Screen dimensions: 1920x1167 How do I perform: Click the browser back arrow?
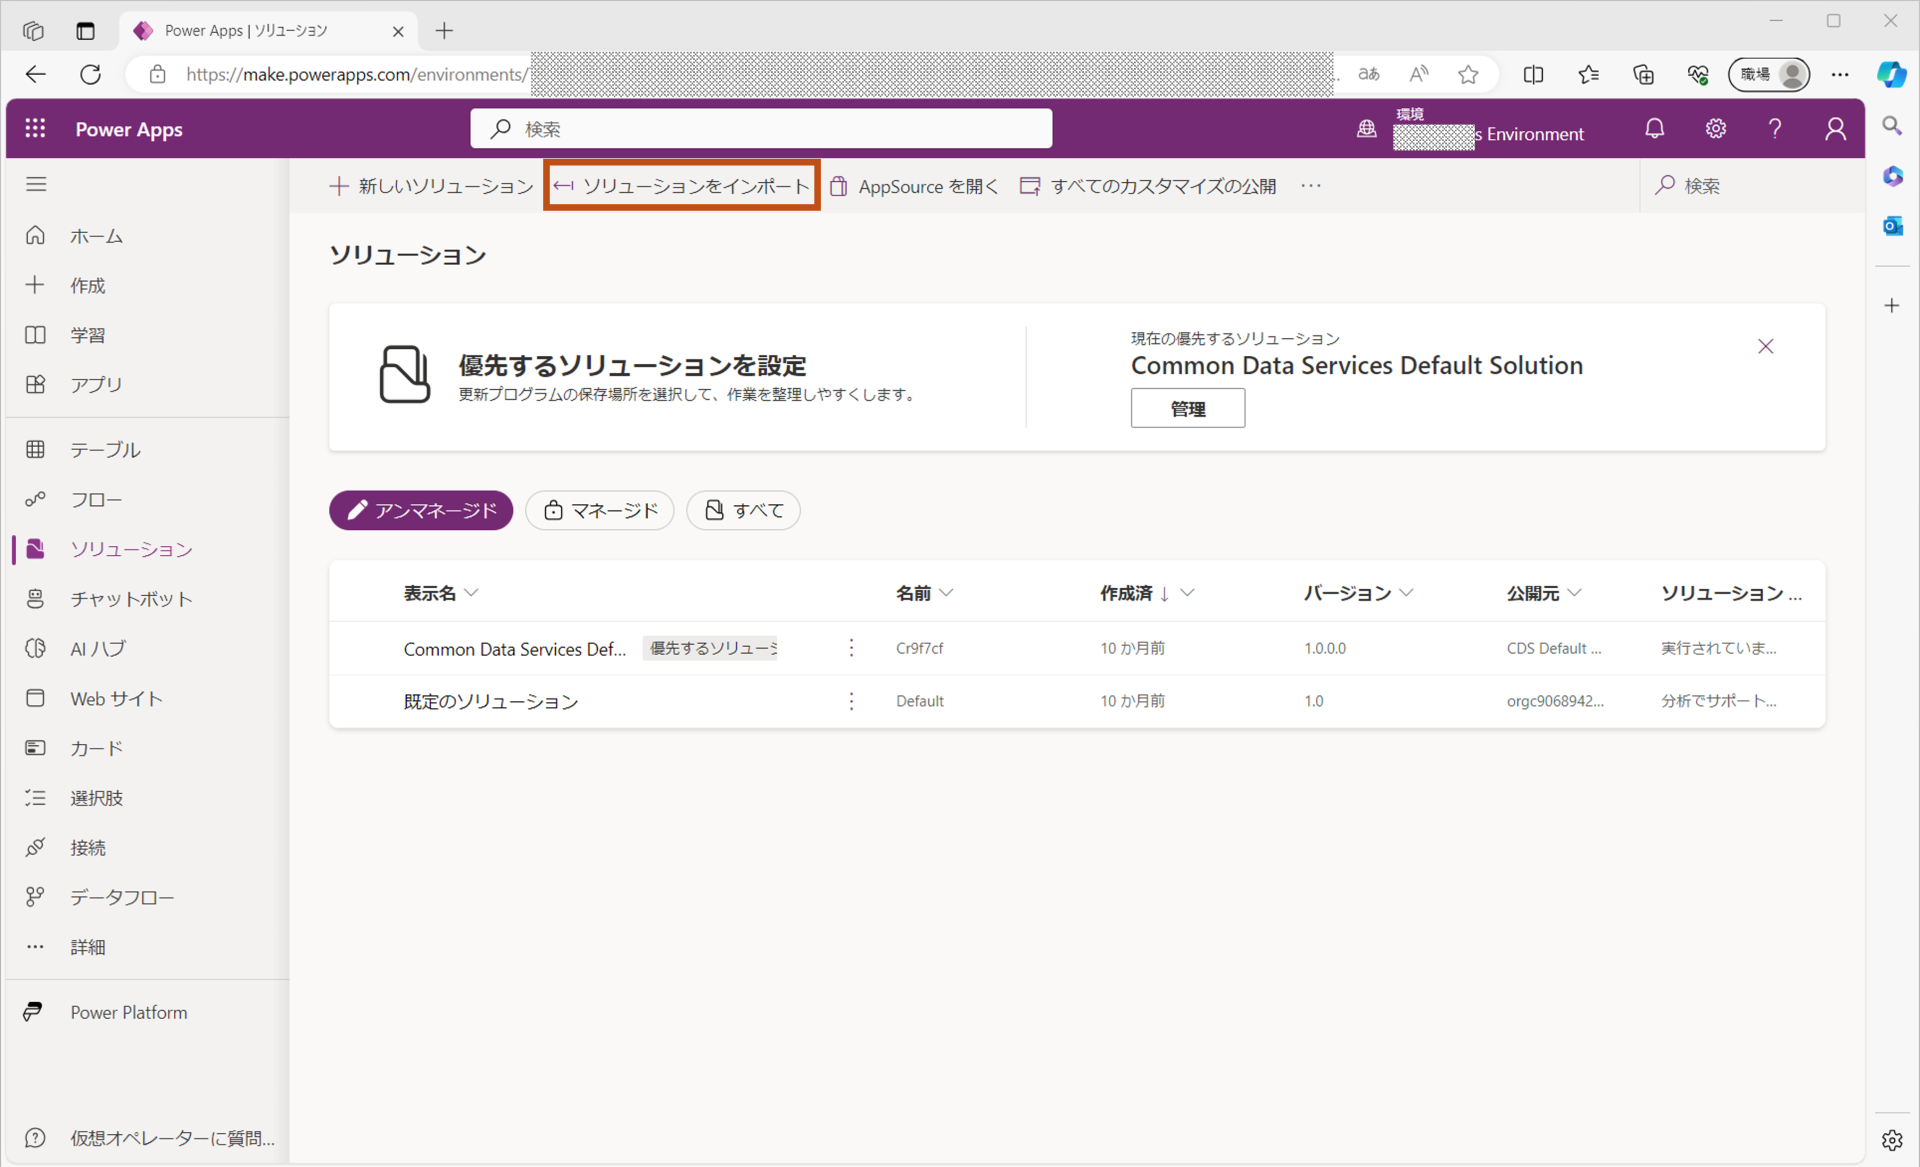click(x=36, y=74)
